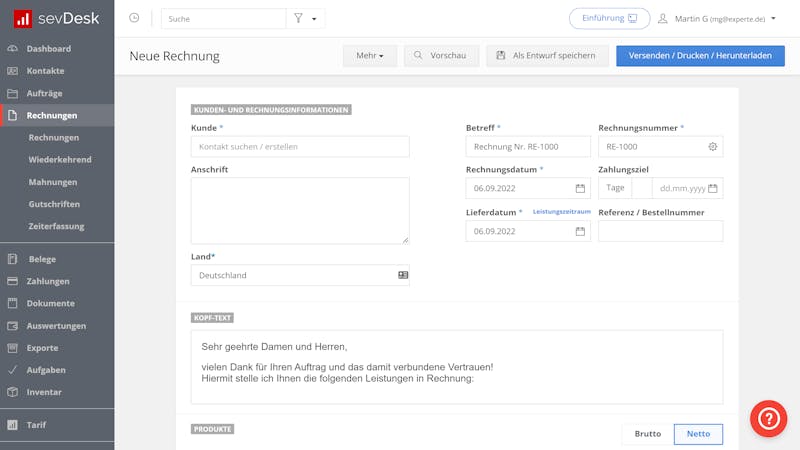Open the Mehr dropdown menu

(370, 56)
